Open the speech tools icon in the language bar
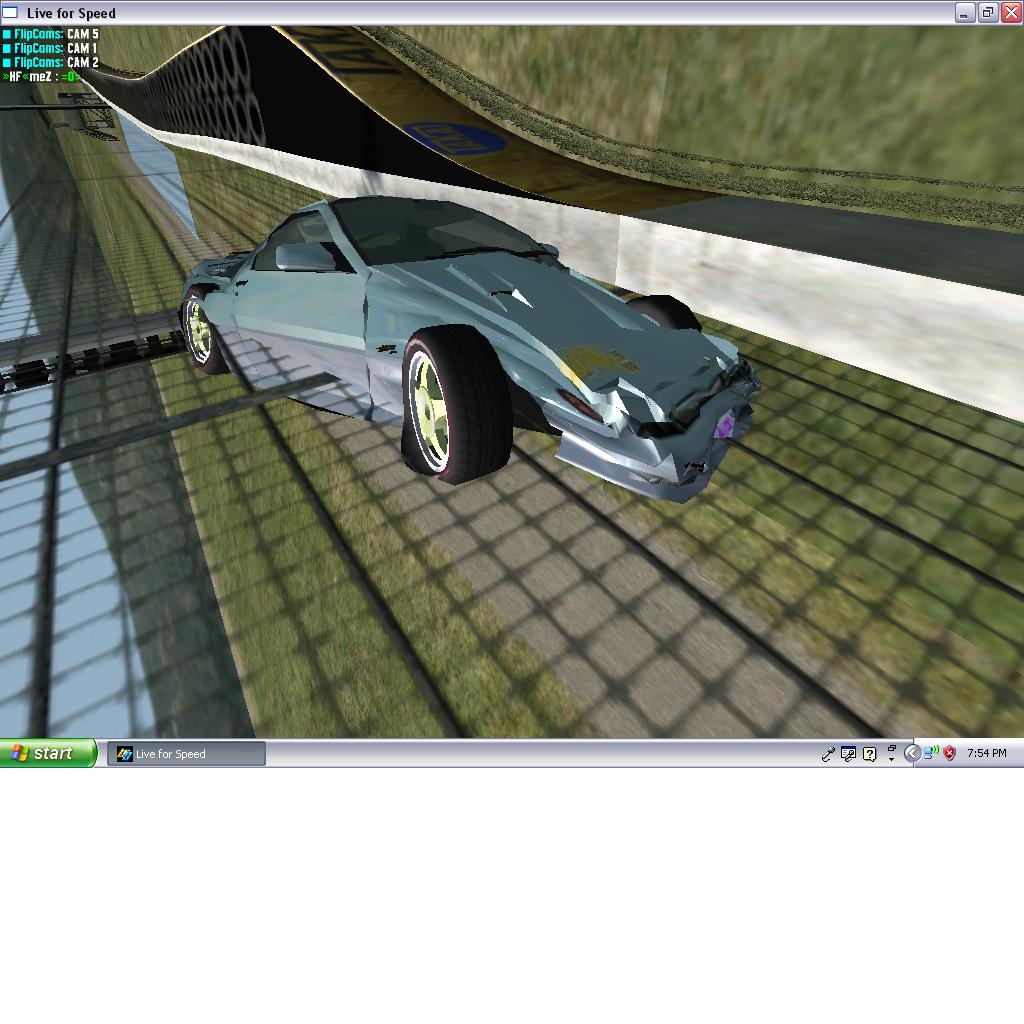Screen dimensions: 1024x1024 coord(848,754)
